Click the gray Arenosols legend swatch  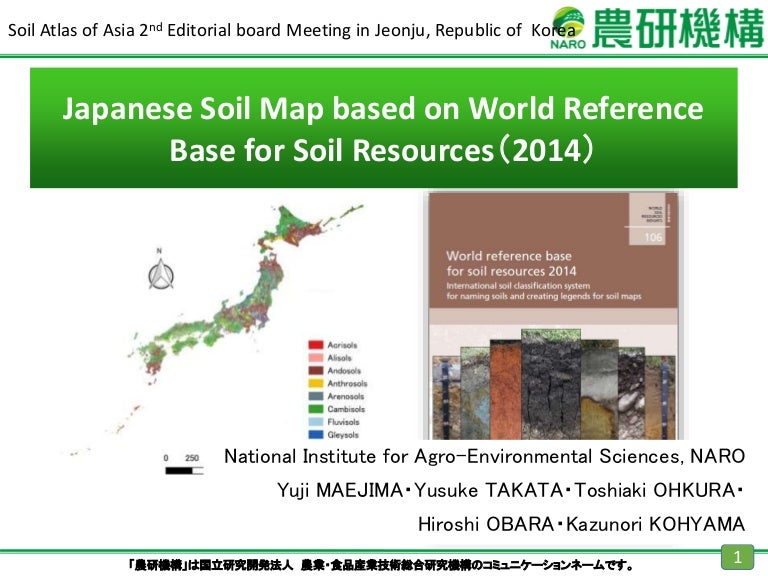(x=314, y=397)
